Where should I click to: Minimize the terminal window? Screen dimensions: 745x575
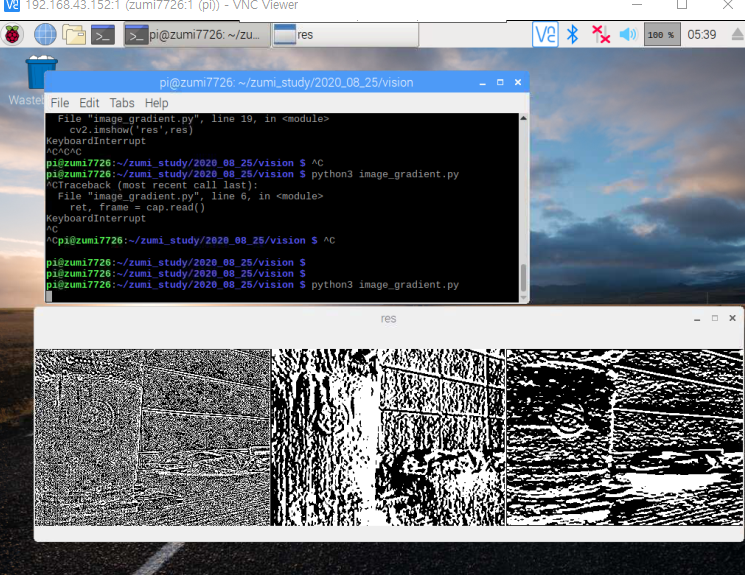pyautogui.click(x=482, y=83)
